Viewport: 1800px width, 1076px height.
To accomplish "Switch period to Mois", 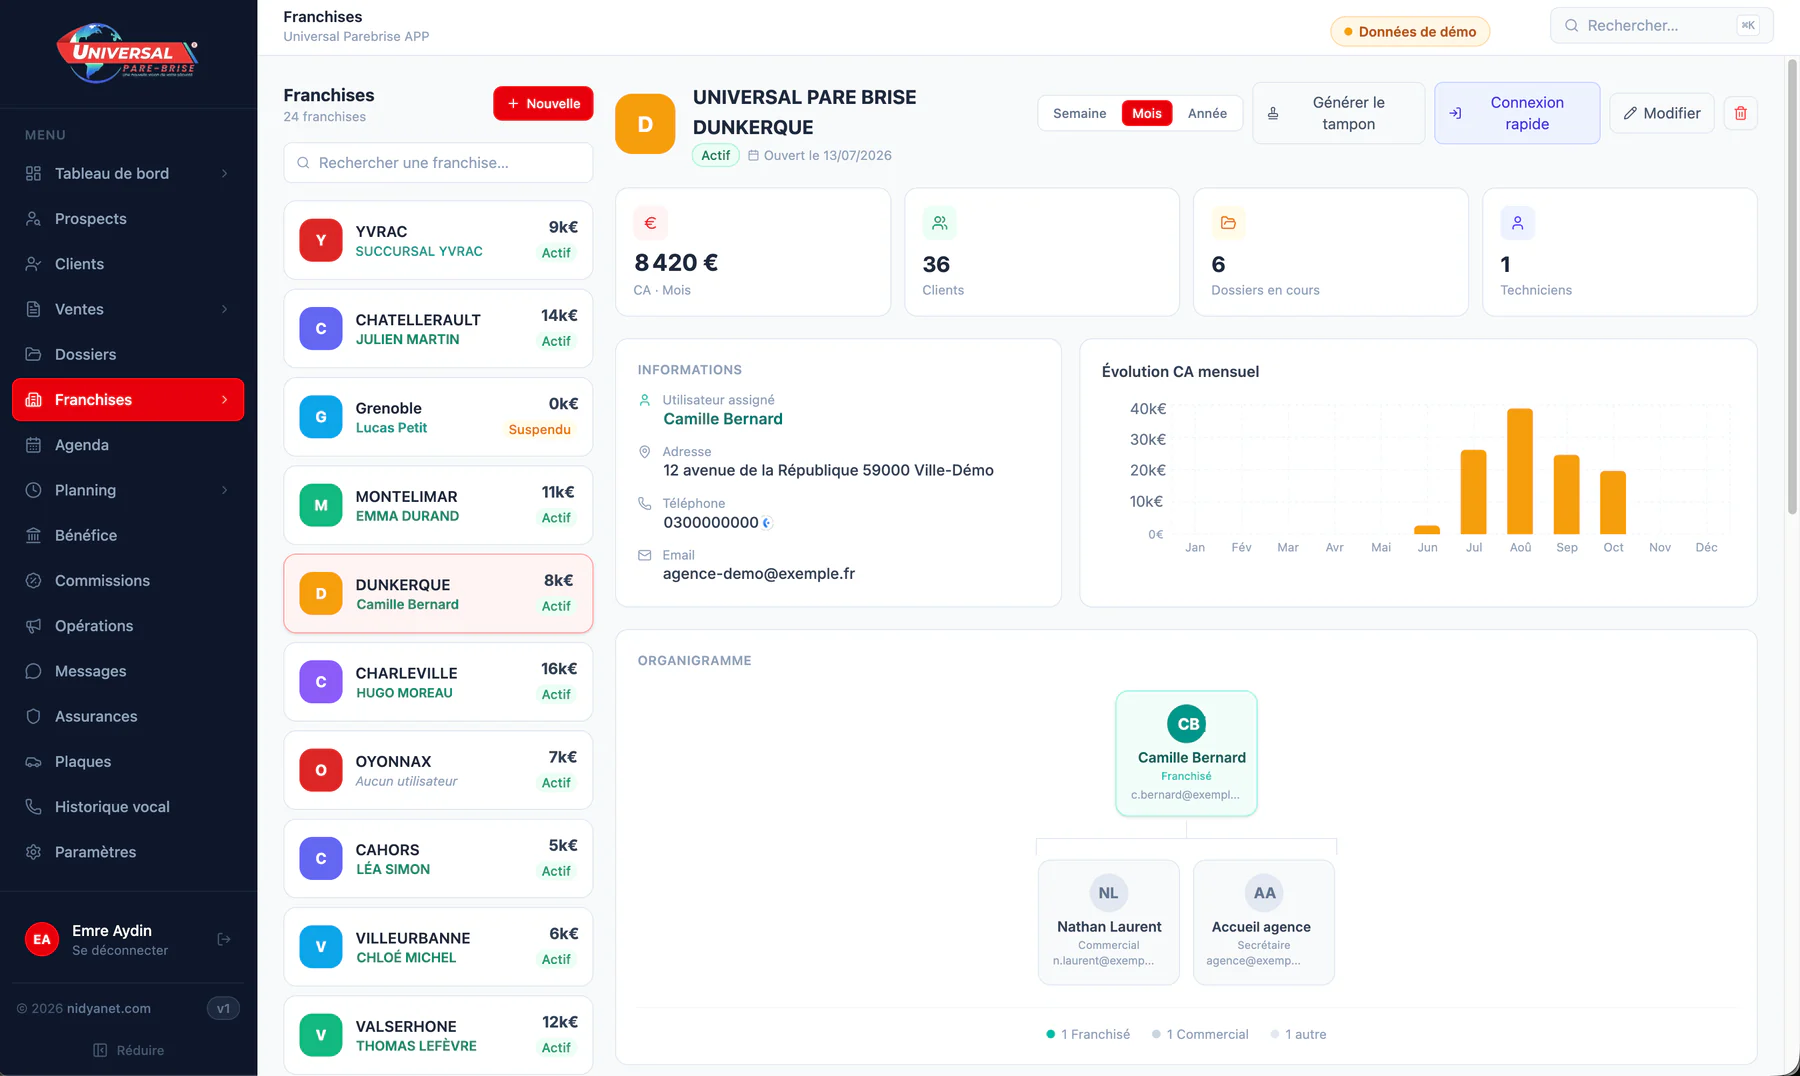I will tap(1146, 113).
